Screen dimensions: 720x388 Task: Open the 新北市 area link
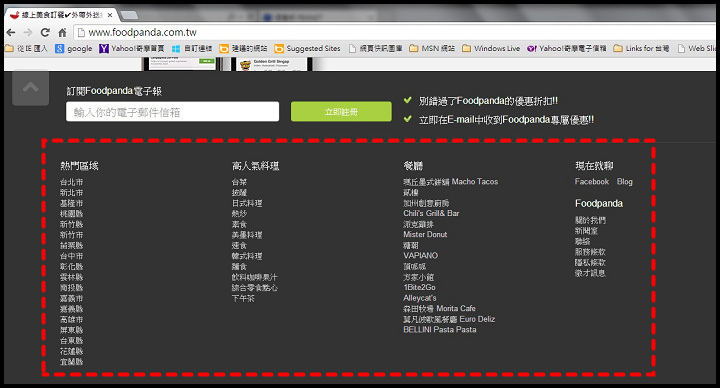(x=71, y=192)
